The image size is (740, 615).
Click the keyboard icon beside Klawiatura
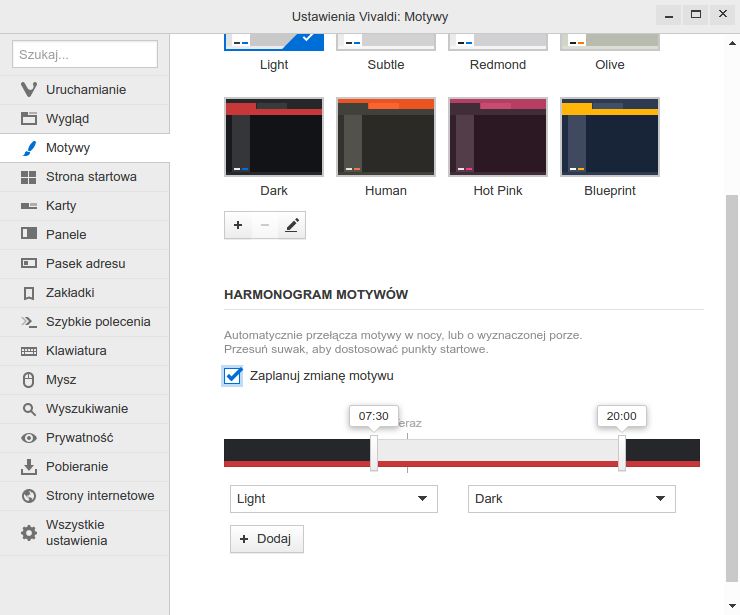click(29, 351)
